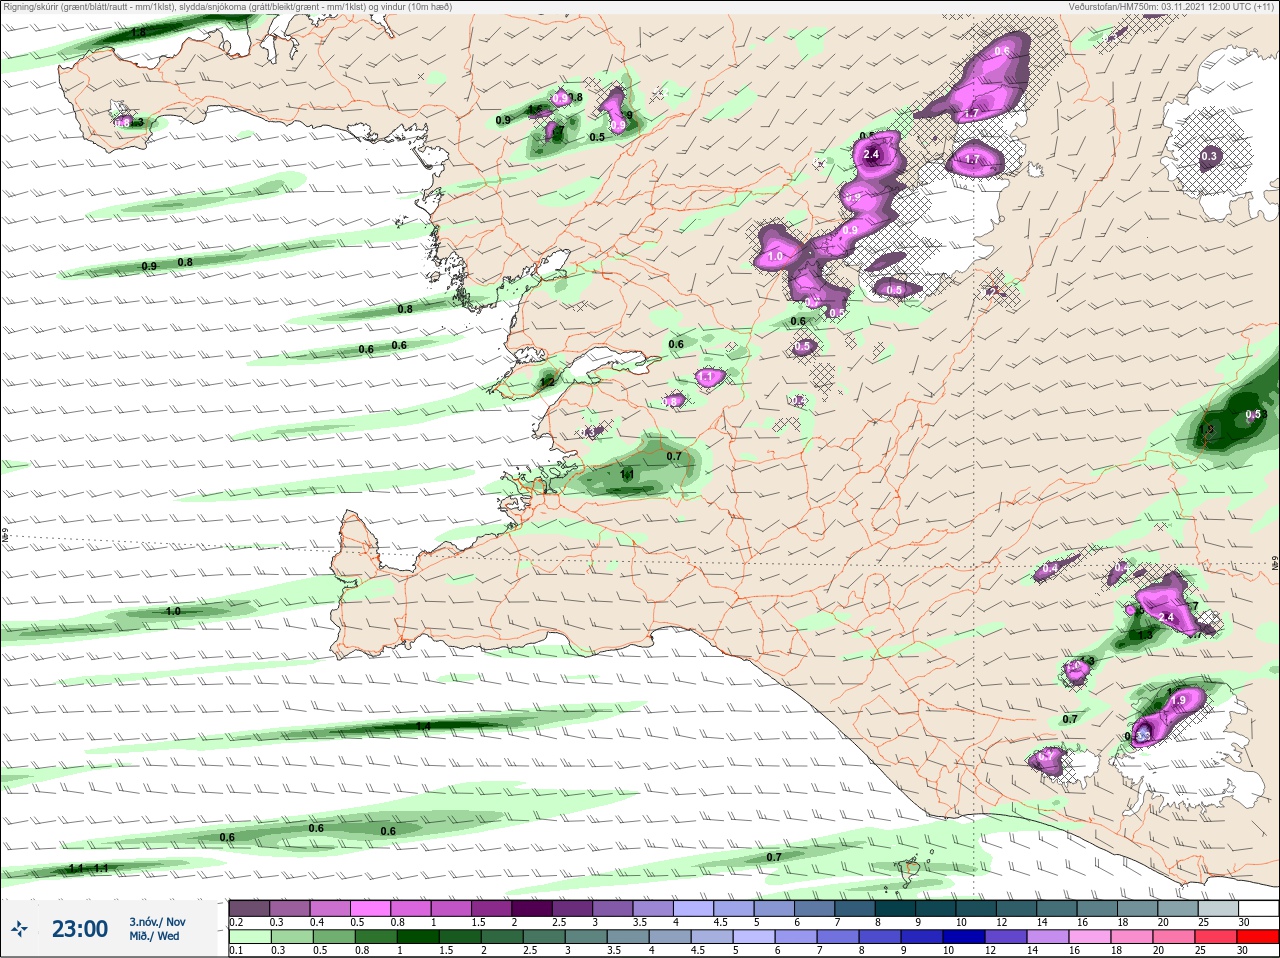Click the 0.3 value in the hatched offshore area
The width and height of the screenshot is (1280, 958).
point(1209,156)
